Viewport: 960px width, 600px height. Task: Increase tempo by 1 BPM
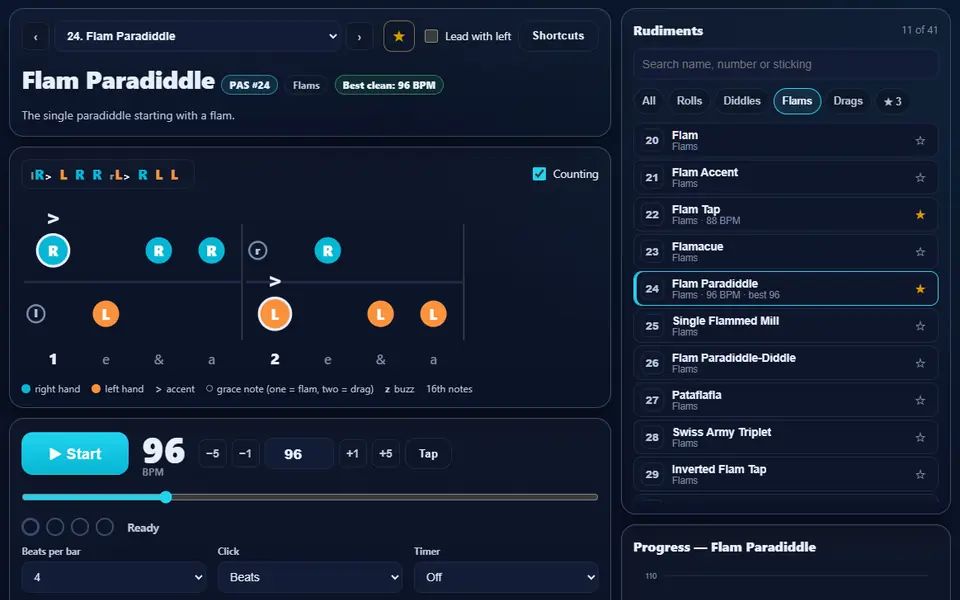352,454
